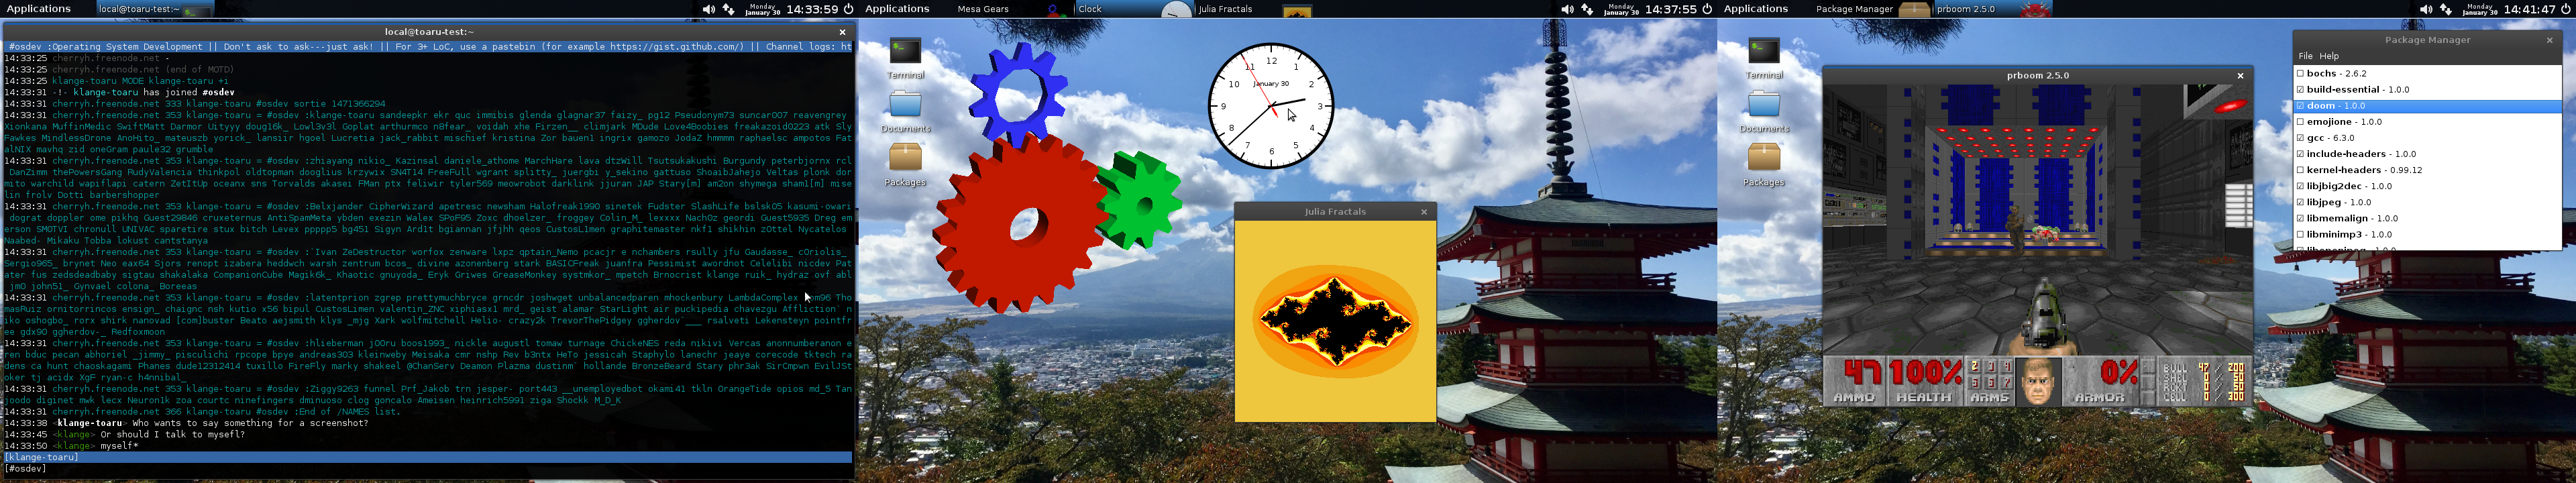Open the Help menu in Package Manager
The image size is (2576, 483).
2329,56
